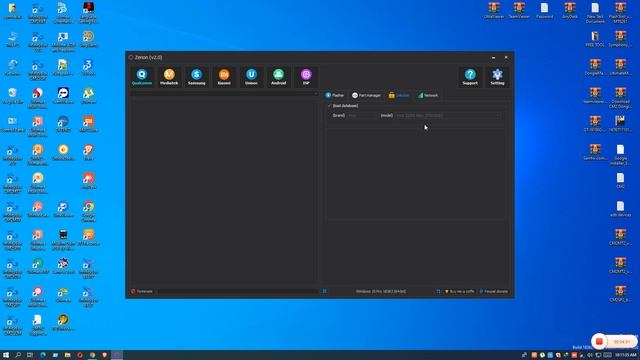Image resolution: width=640 pixels, height=360 pixels.
Task: Click the Zenon running app taskbar button
Action: tap(117, 355)
